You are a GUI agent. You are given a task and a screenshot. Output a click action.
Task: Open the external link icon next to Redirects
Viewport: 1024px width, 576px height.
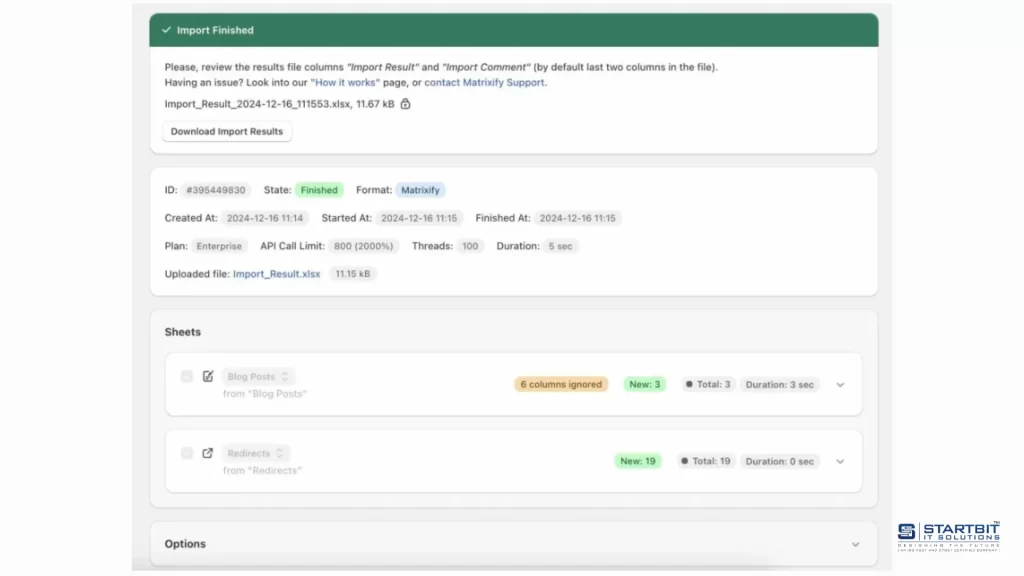pyautogui.click(x=207, y=452)
